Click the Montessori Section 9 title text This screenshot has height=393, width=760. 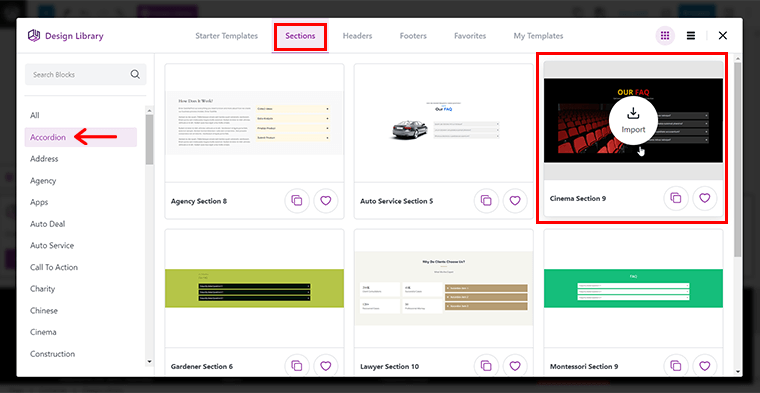tap(584, 366)
